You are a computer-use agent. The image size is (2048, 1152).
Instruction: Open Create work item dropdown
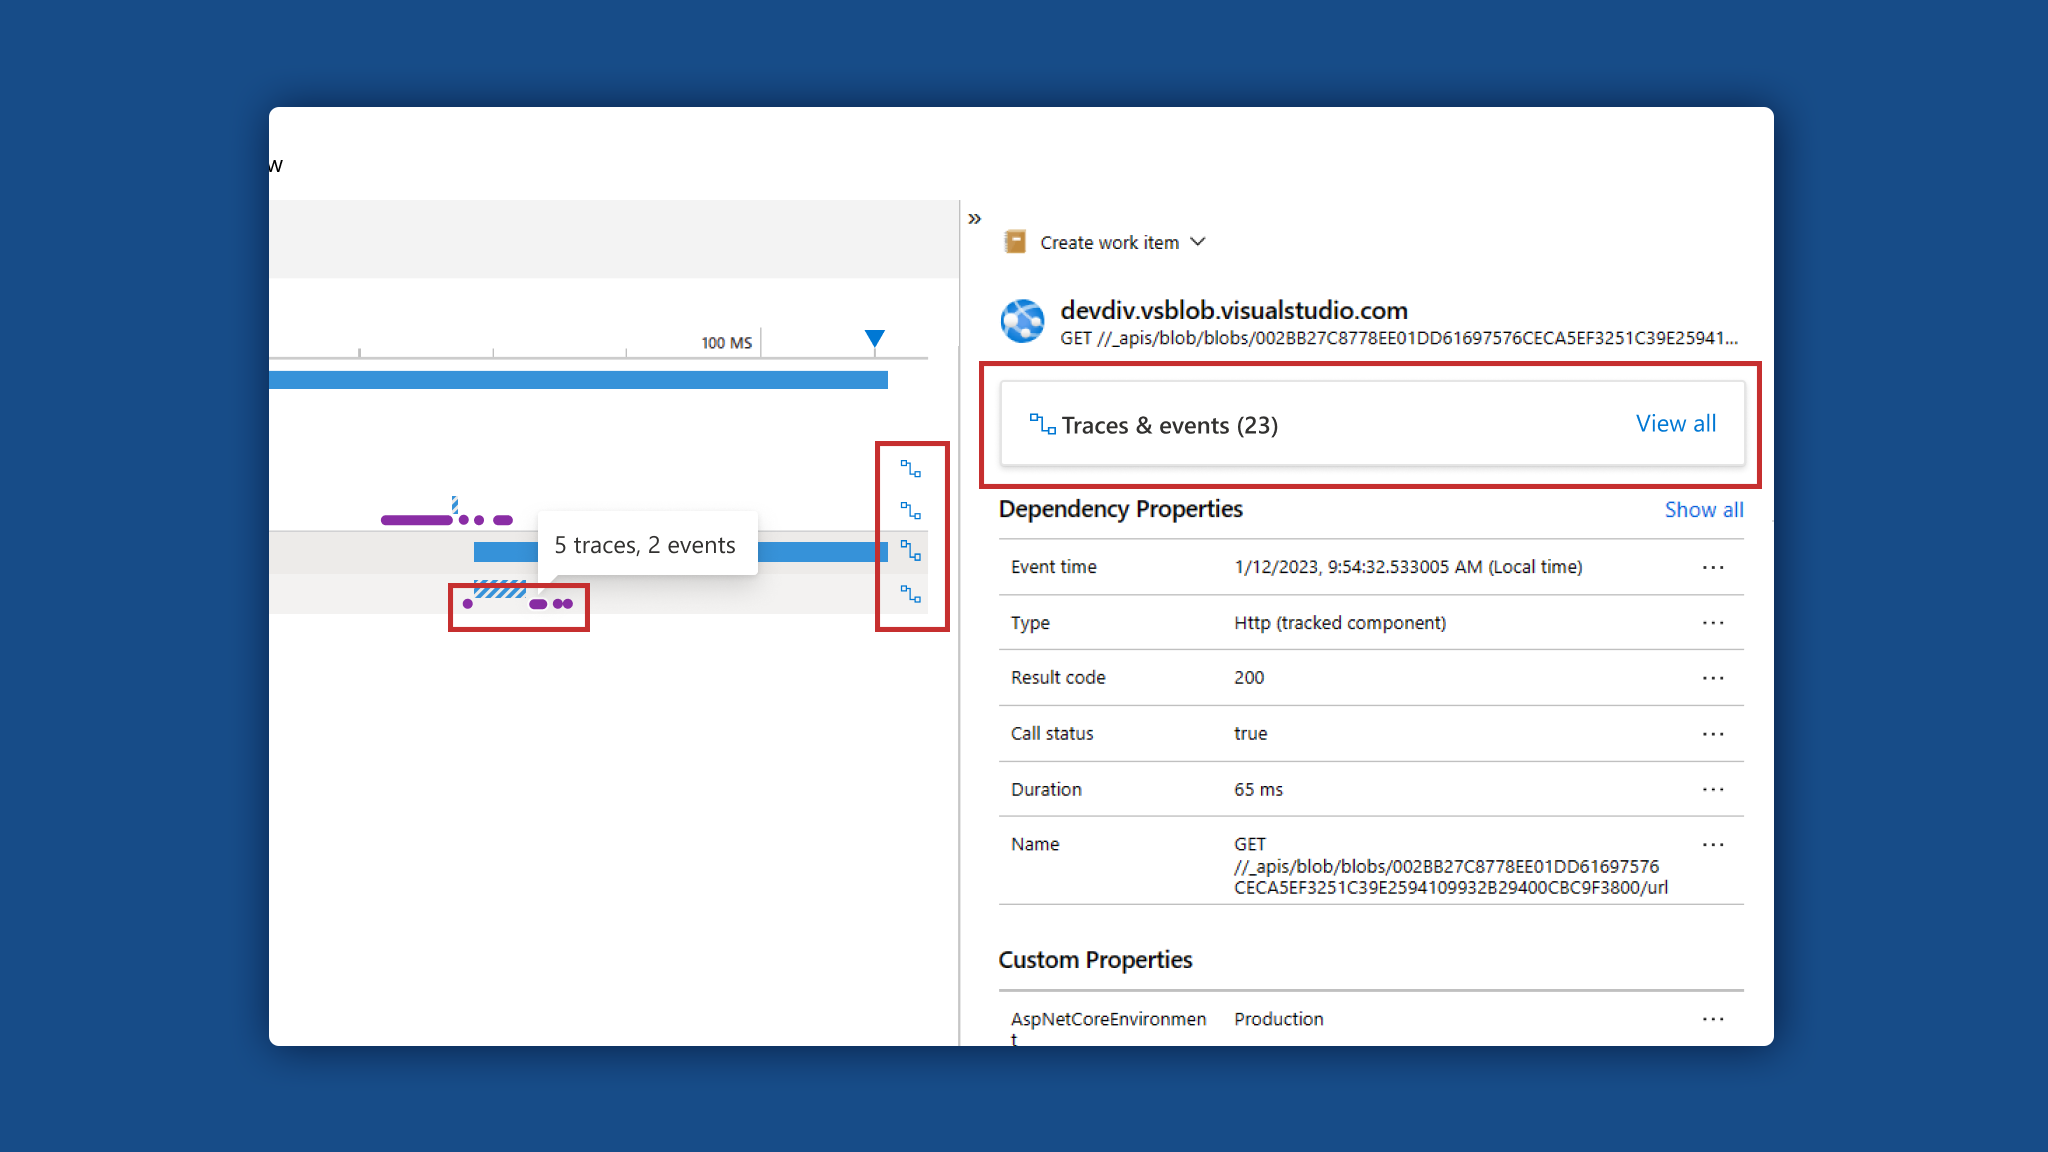[1122, 243]
